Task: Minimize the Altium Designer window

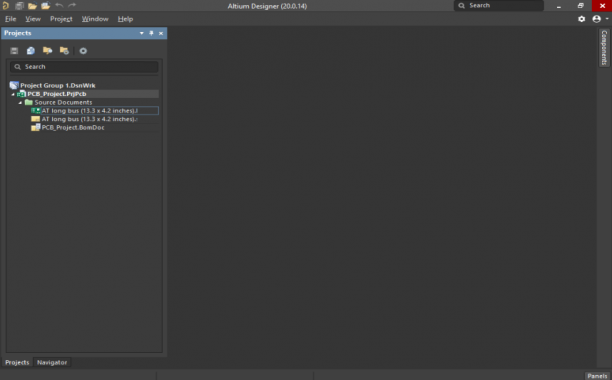Action: pyautogui.click(x=559, y=6)
